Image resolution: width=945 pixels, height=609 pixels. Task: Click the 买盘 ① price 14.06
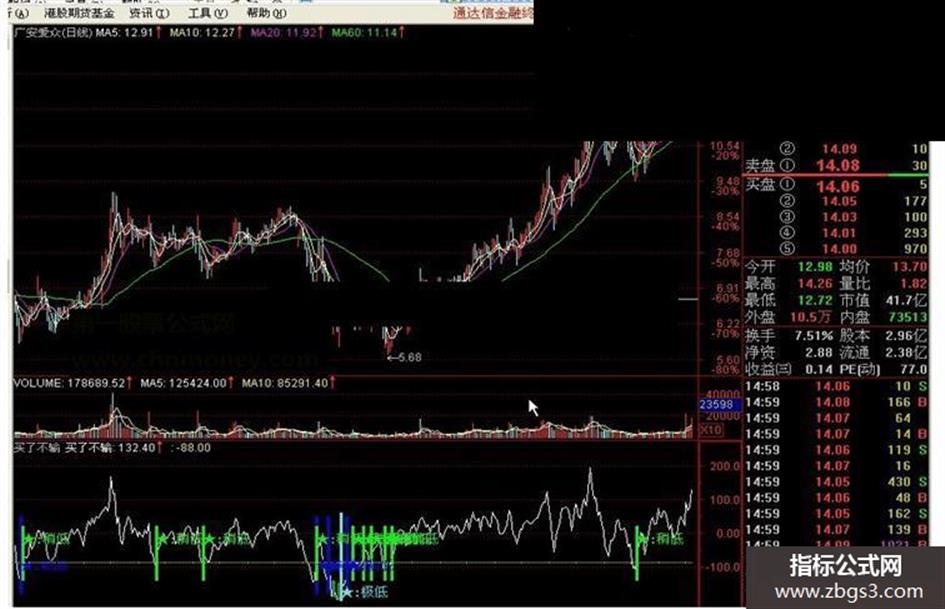click(838, 186)
